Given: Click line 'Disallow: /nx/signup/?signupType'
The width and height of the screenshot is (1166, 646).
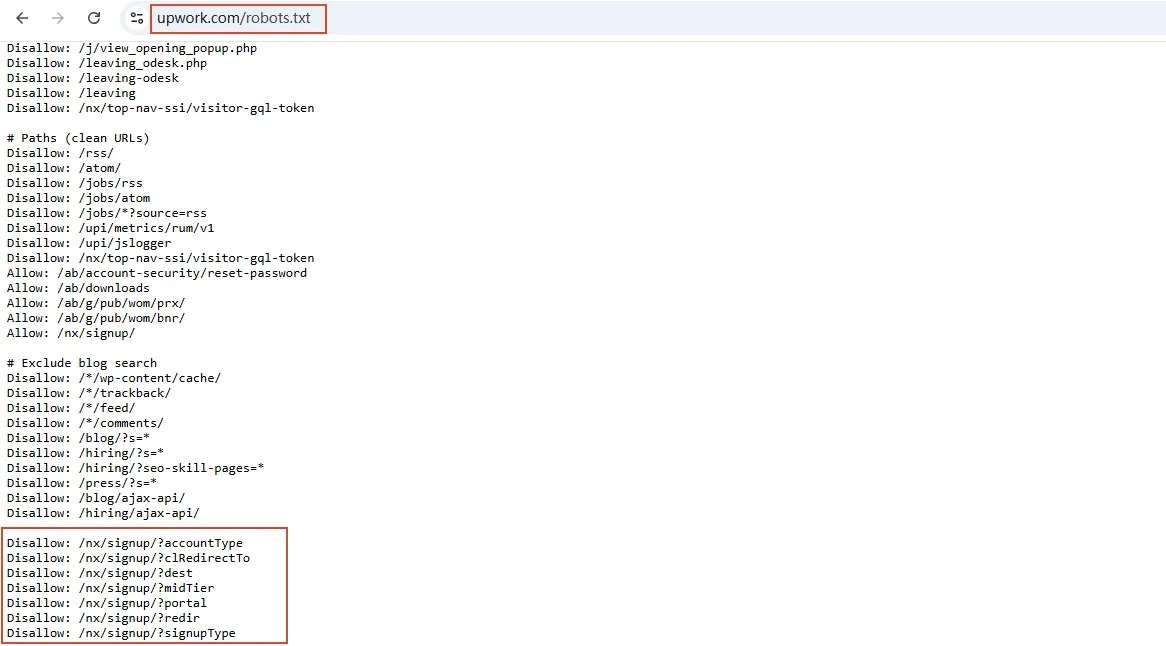Looking at the screenshot, I should coord(121,633).
